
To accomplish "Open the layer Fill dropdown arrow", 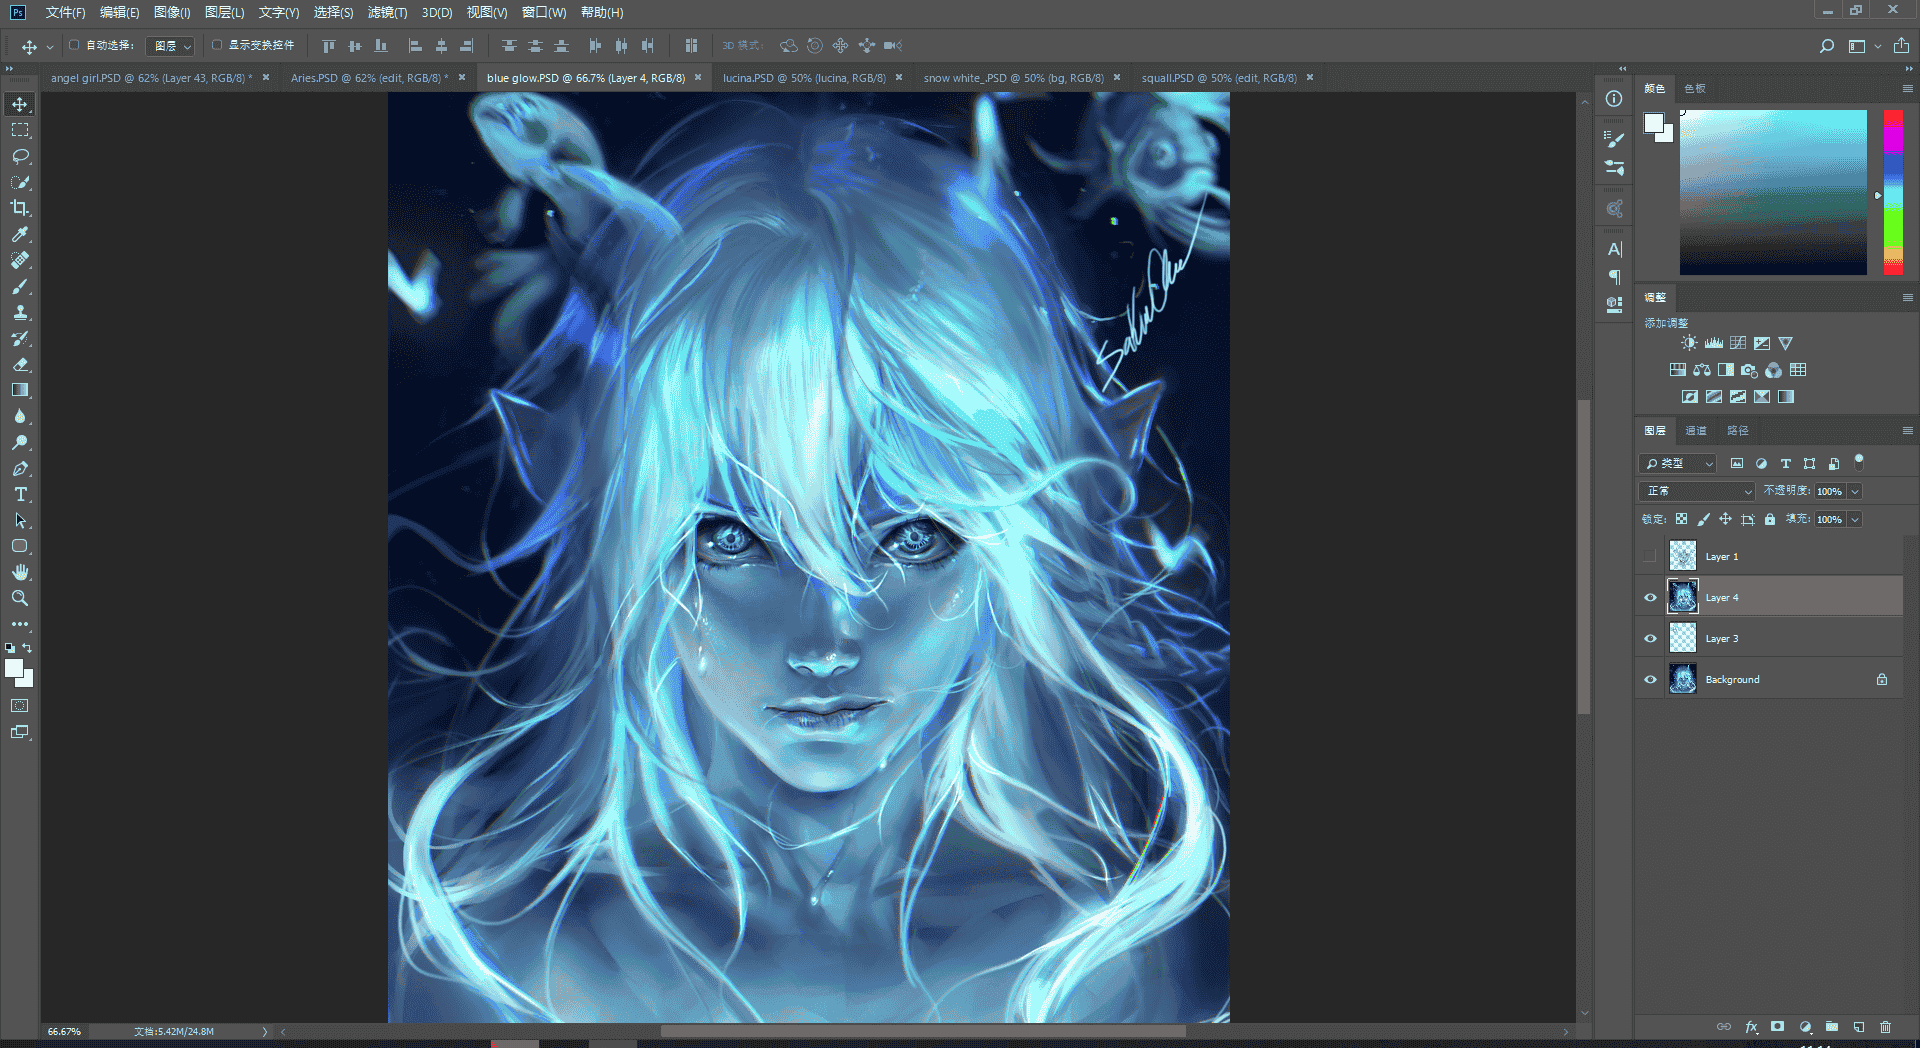I will coord(1855,519).
